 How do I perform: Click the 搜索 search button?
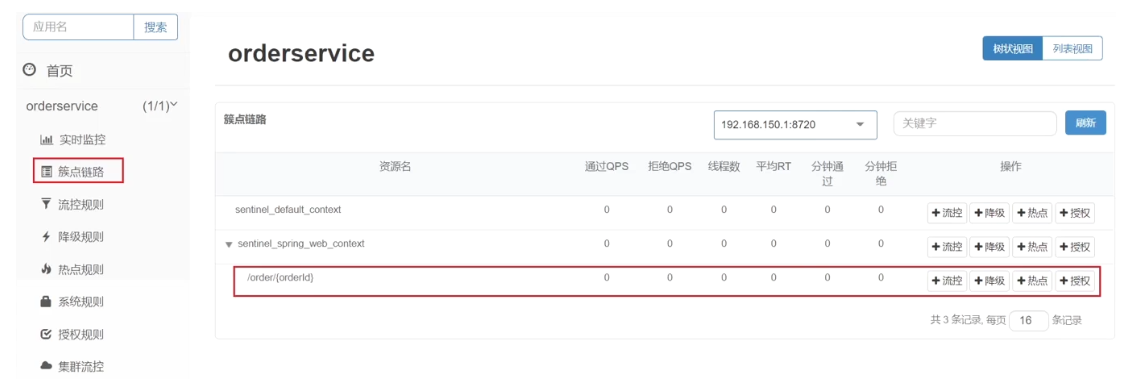155,27
